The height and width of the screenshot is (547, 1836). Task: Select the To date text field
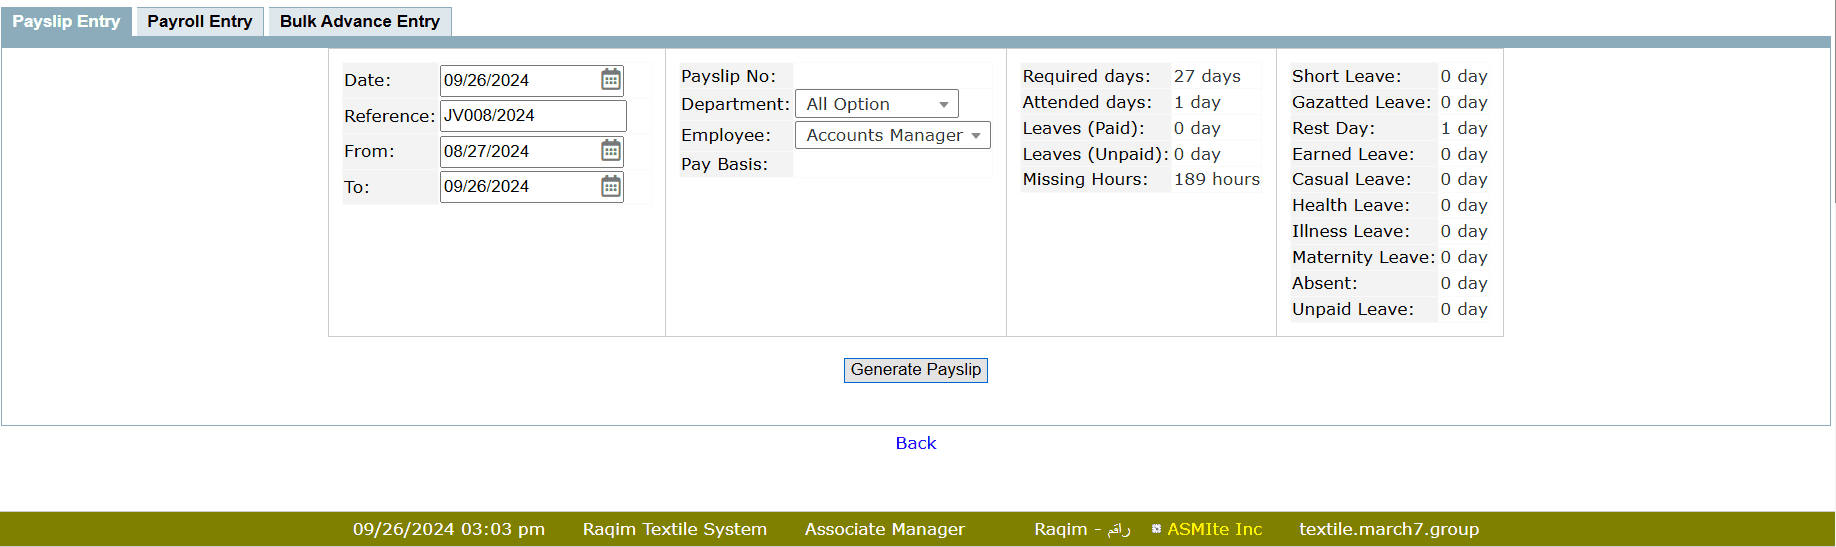(518, 187)
